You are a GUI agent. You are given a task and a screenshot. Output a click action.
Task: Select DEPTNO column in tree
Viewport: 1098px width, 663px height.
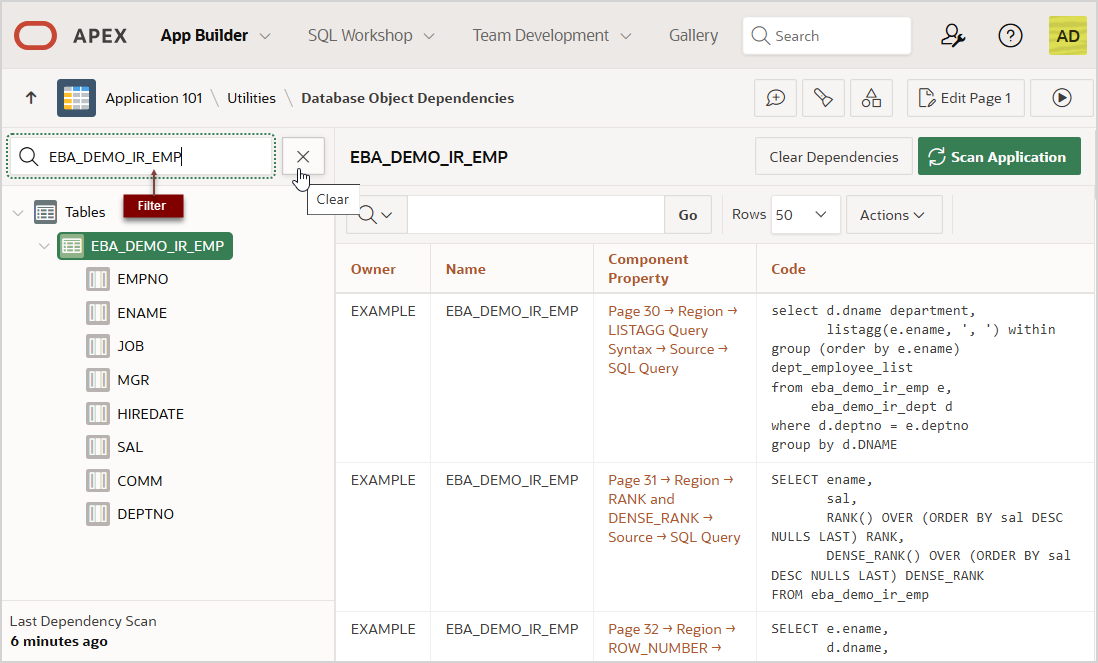coord(146,514)
